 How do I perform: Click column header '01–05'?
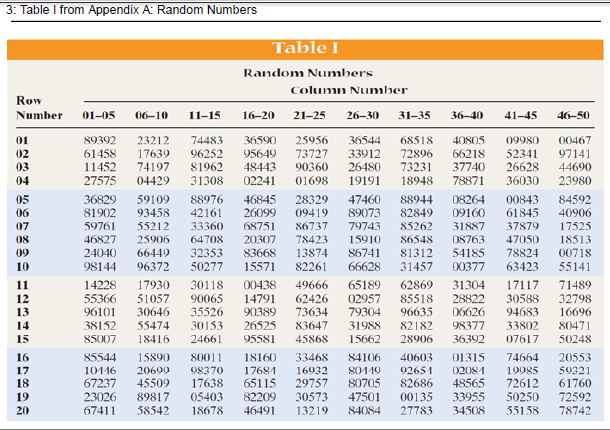(99, 115)
